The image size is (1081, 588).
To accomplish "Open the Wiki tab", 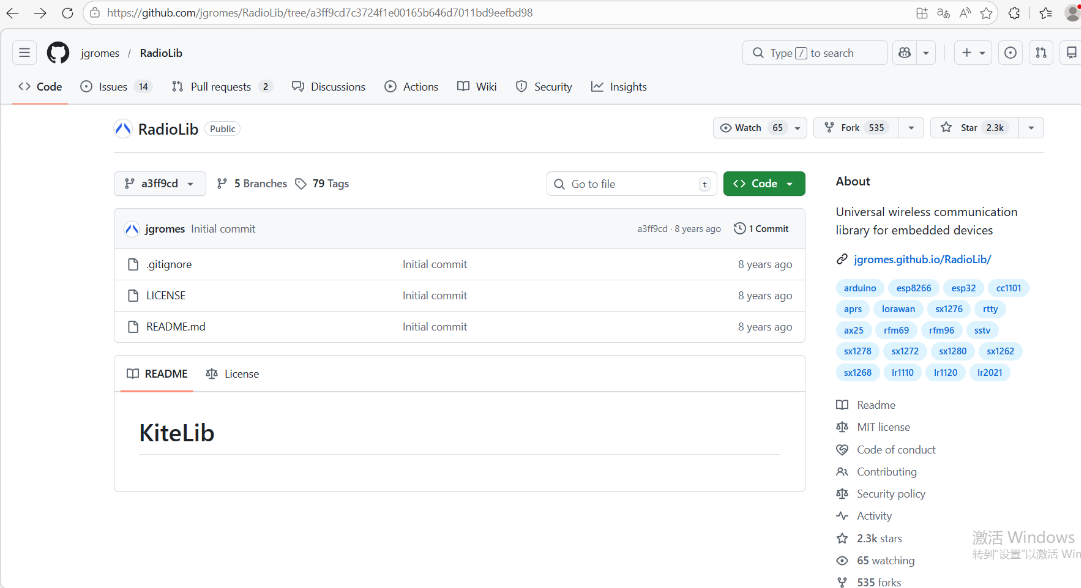I will click(476, 87).
